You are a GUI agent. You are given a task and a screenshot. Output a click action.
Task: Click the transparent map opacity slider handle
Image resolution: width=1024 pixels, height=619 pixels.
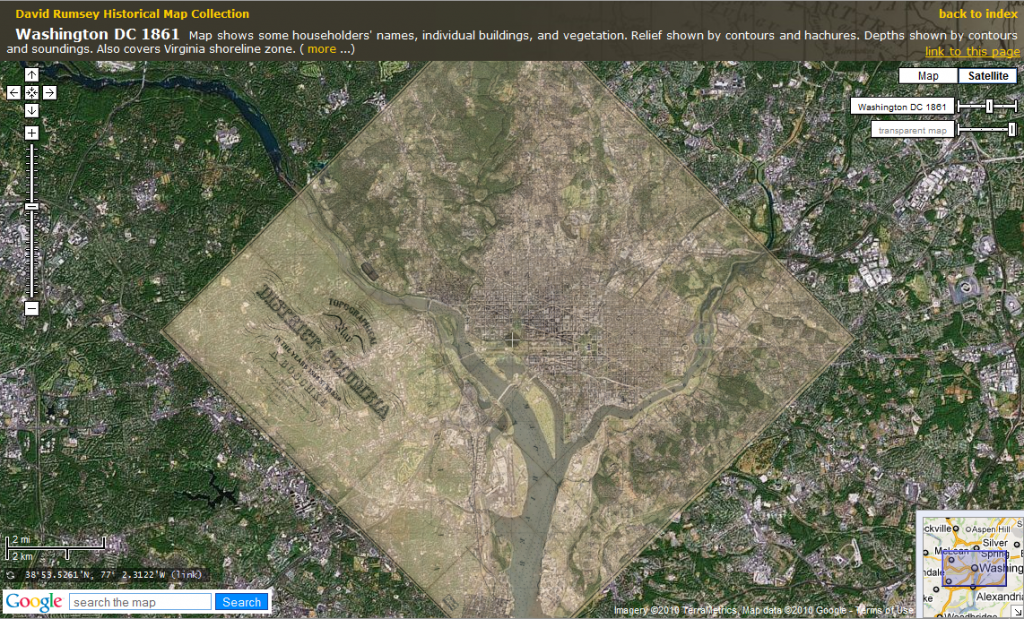[x=1012, y=129]
